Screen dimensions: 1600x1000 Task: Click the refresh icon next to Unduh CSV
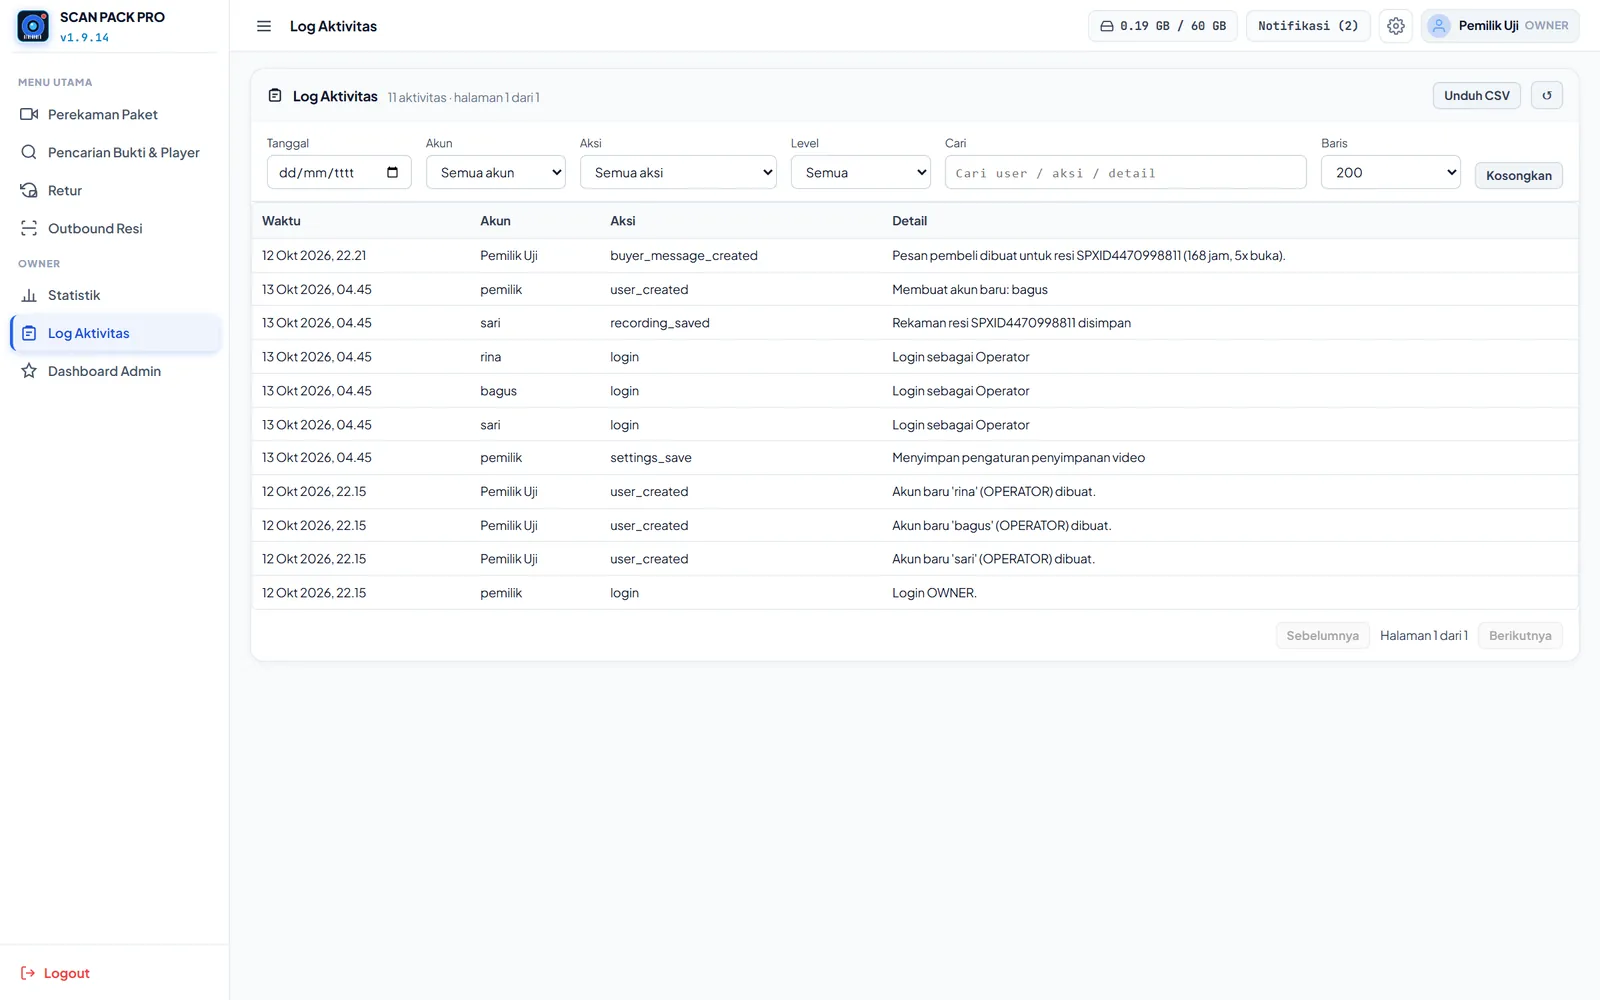click(1547, 96)
